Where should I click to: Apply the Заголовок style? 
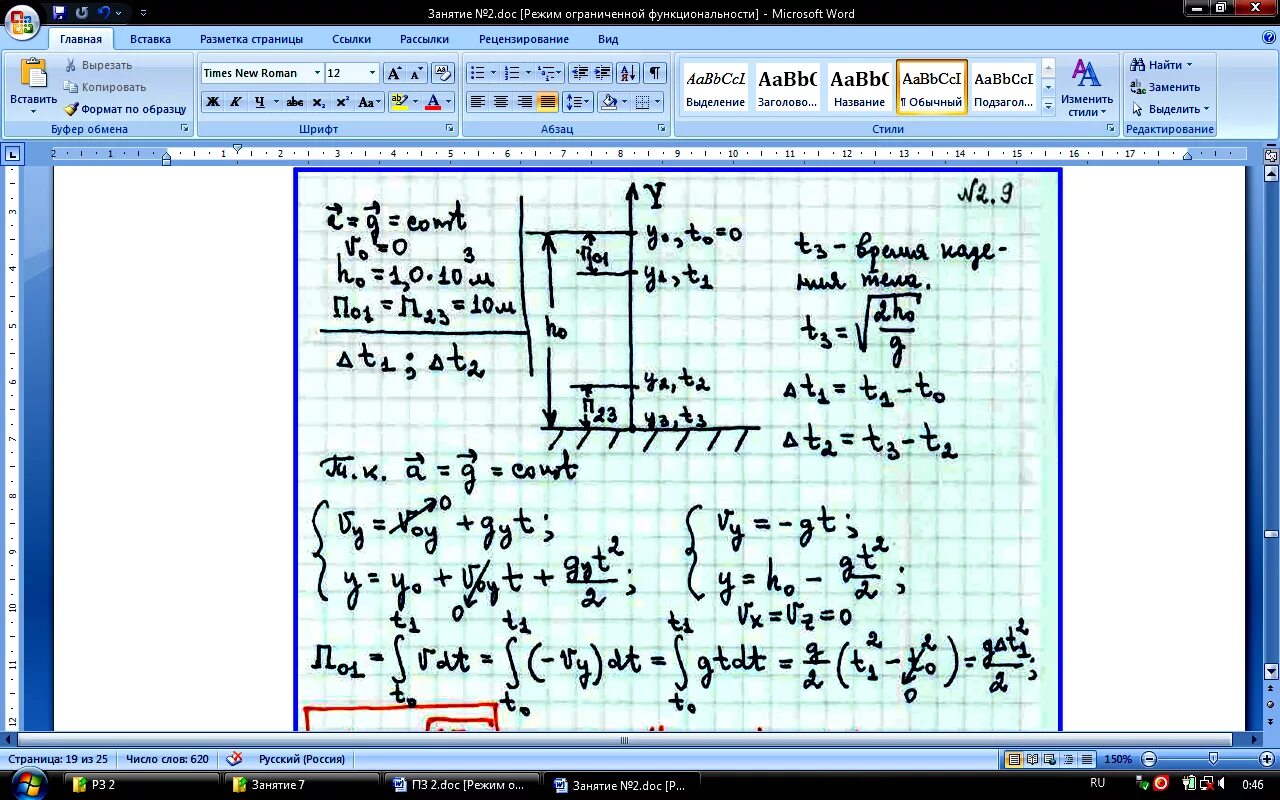(x=787, y=88)
